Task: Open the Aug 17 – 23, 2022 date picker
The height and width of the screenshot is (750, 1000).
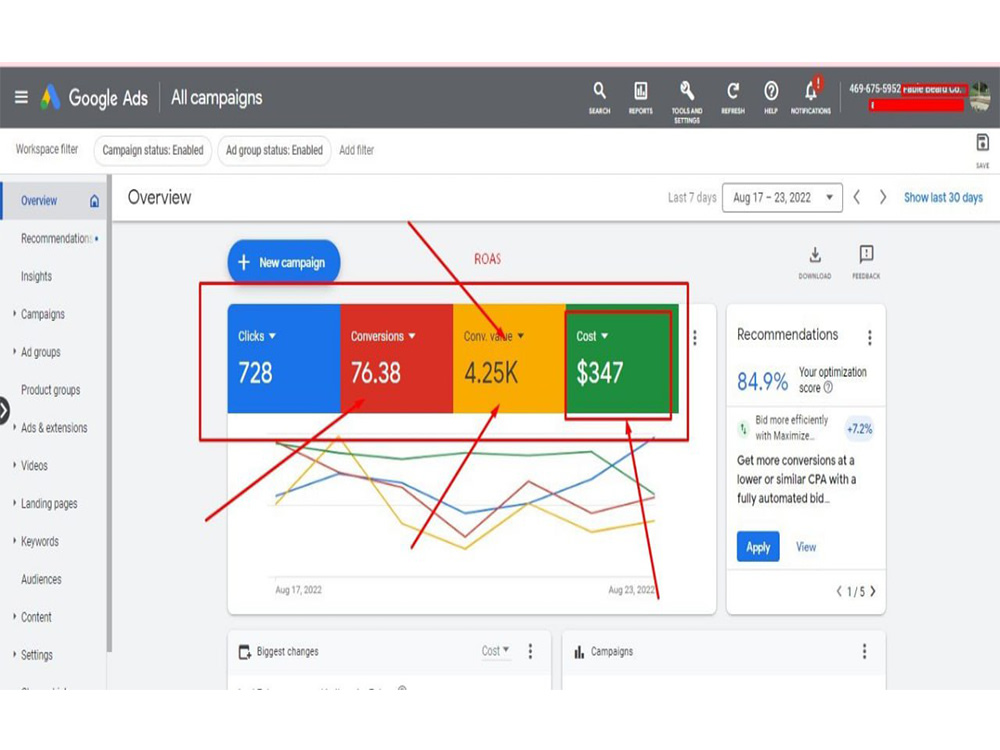Action: (x=783, y=198)
